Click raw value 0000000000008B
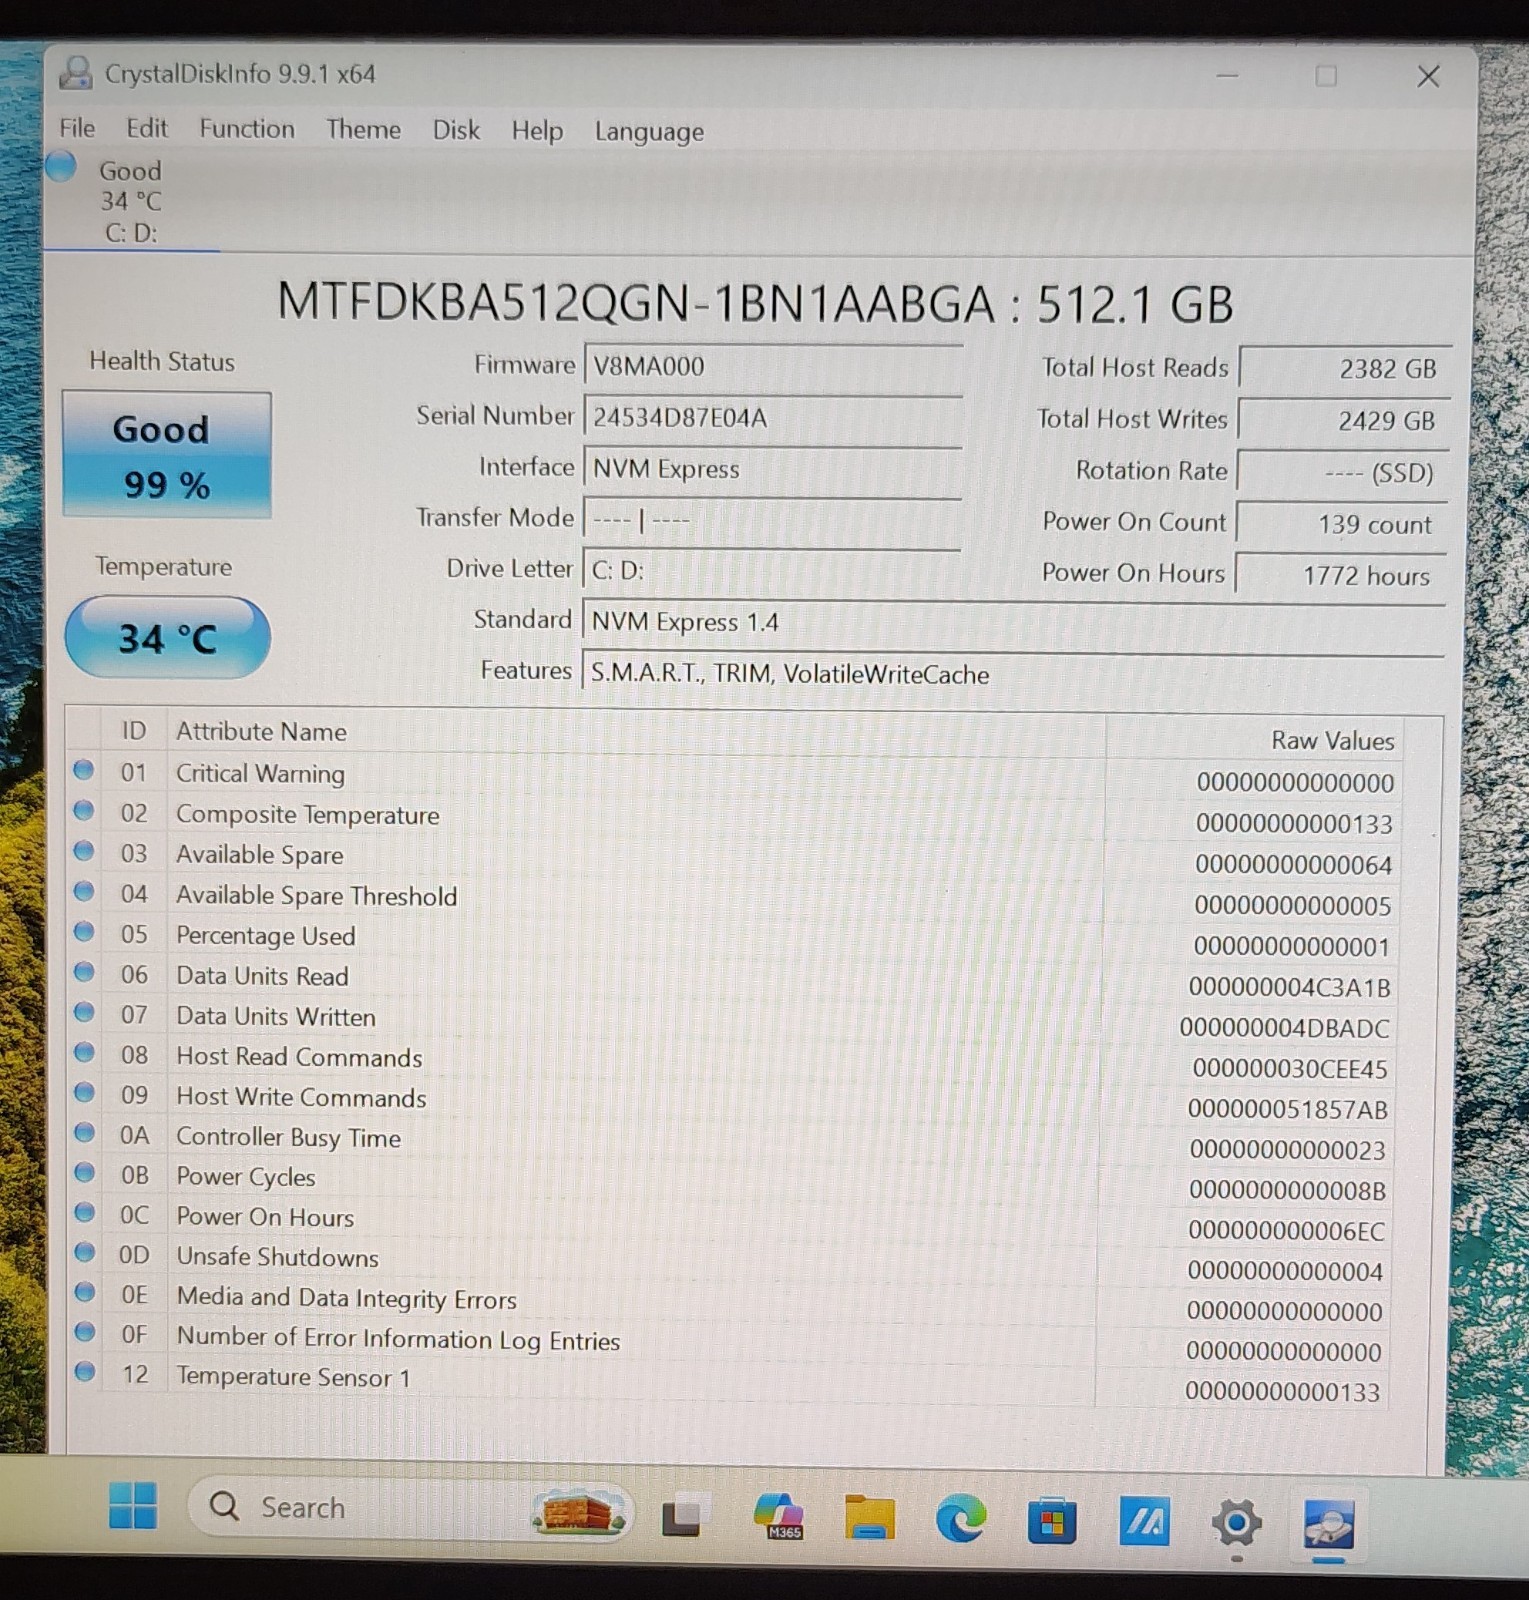1529x1600 pixels. tap(1287, 1191)
